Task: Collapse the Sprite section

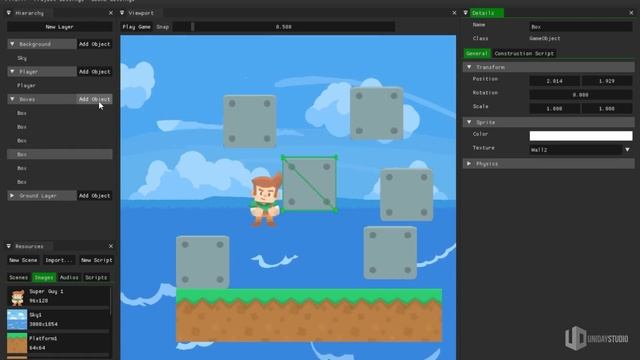Action: 469,122
